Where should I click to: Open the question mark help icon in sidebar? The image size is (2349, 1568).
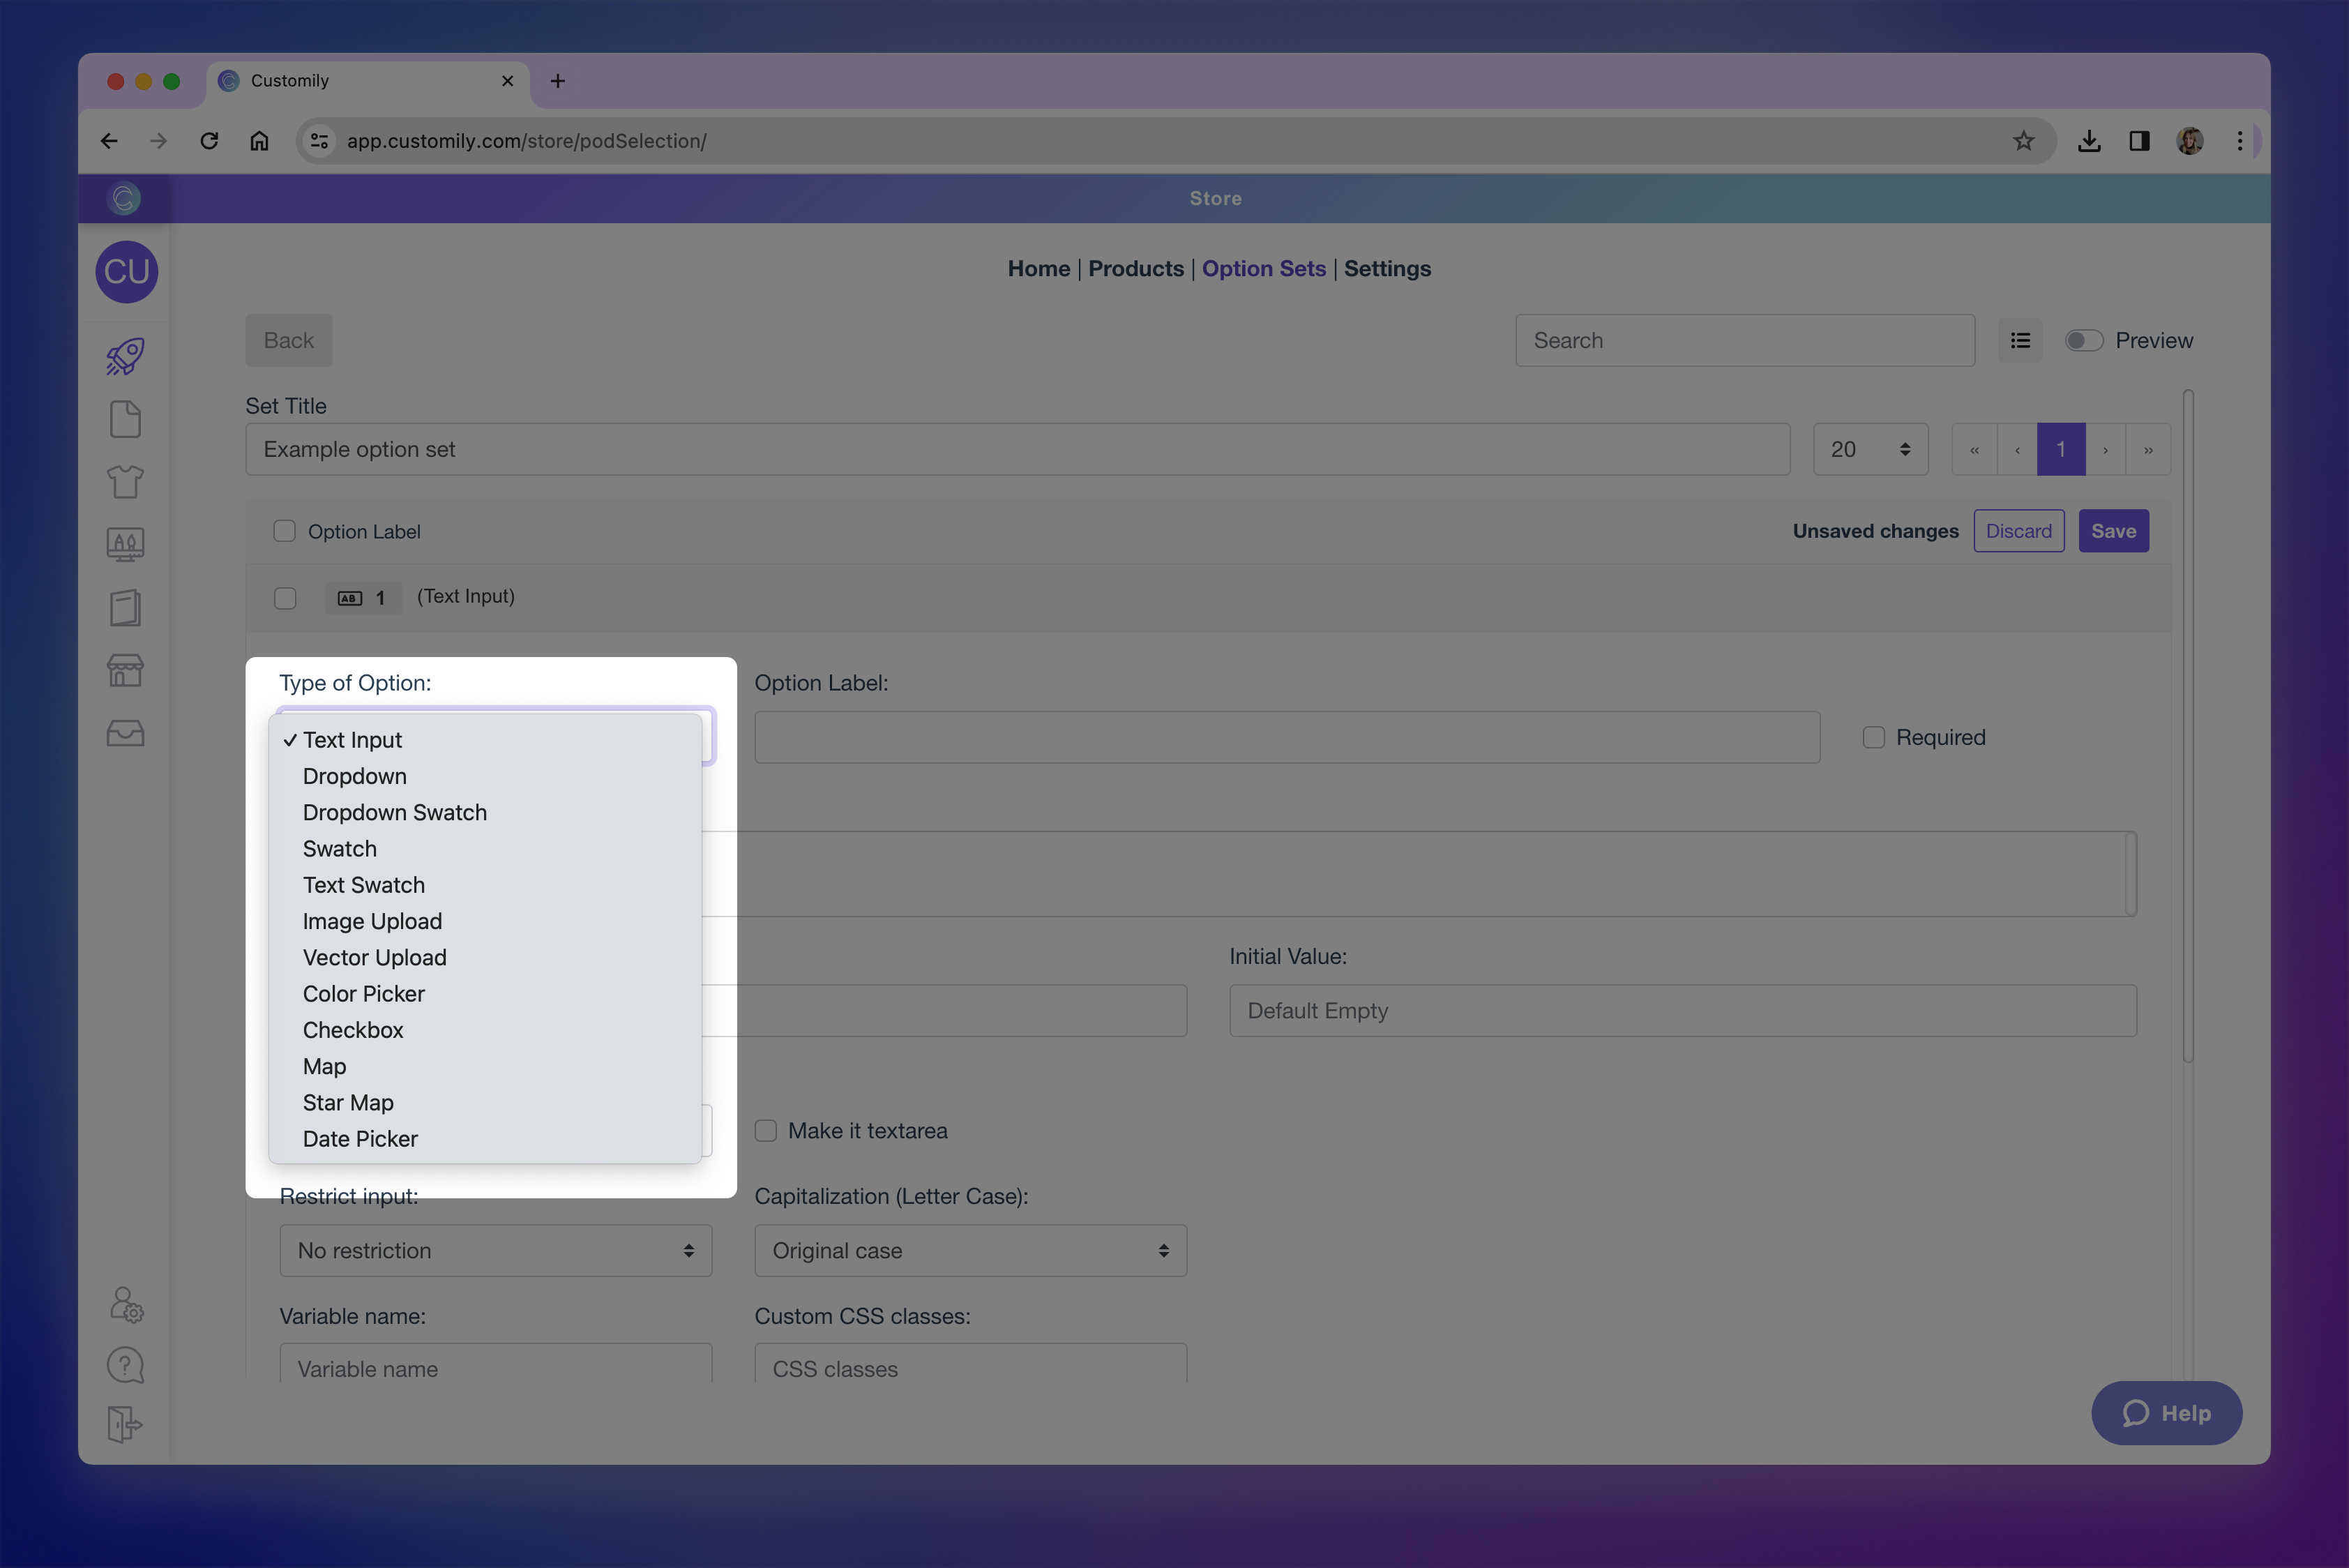(125, 1365)
